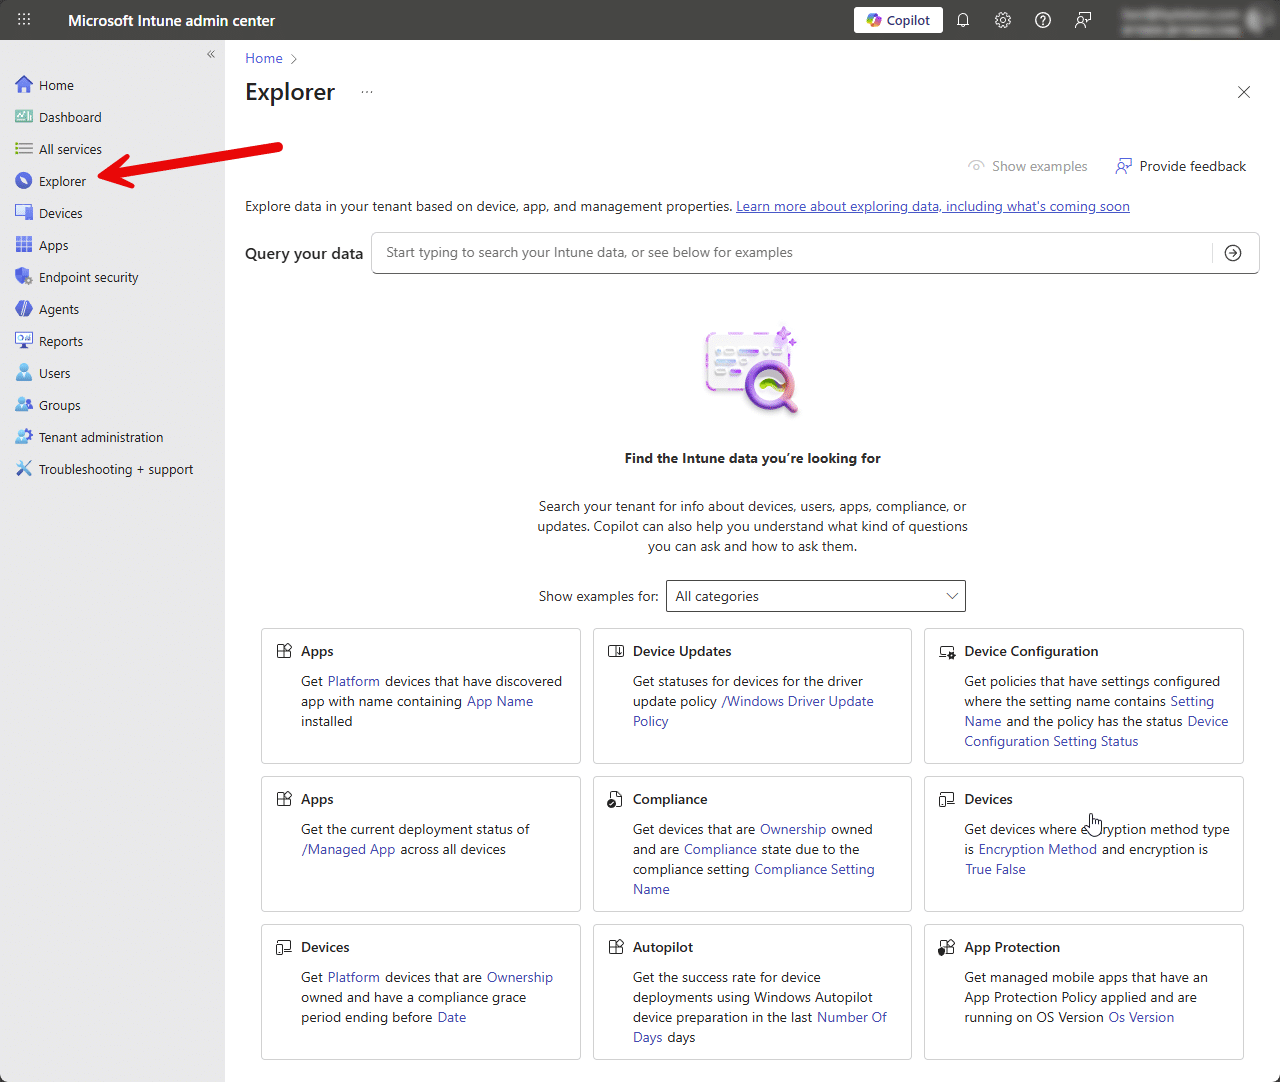Click the help question mark icon
The height and width of the screenshot is (1082, 1280).
coord(1043,20)
